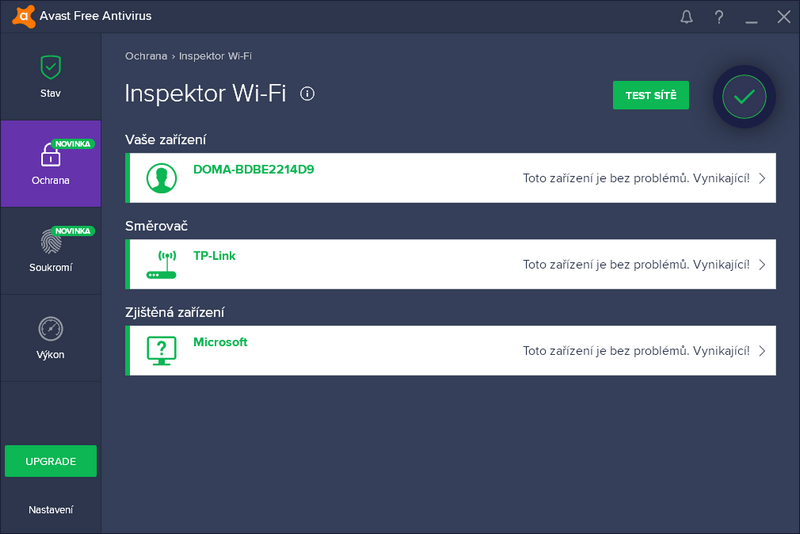Click the Inspektor Wi-Fi breadcrumb
This screenshot has height=534, width=800.
pyautogui.click(x=215, y=56)
